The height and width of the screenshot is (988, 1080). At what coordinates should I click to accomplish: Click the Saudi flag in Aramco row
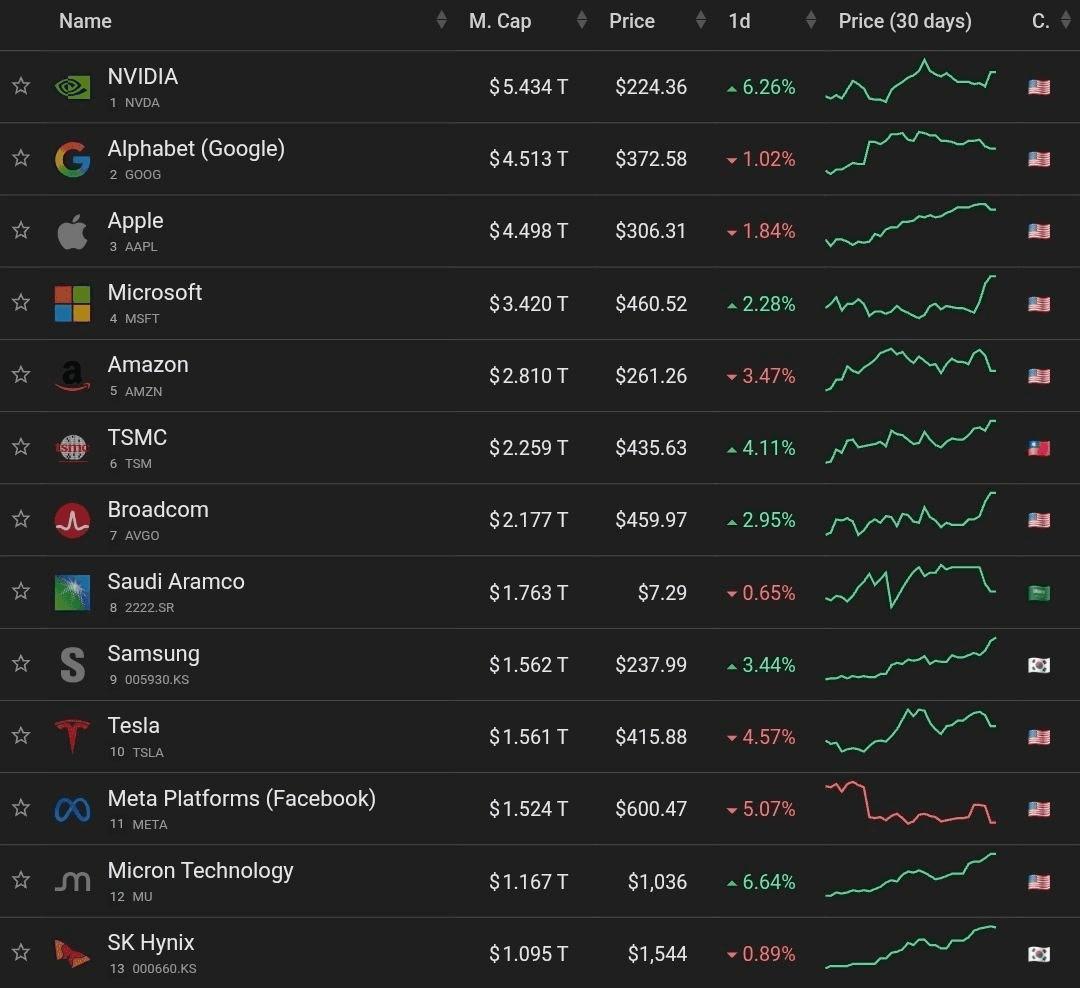[x=1039, y=593]
